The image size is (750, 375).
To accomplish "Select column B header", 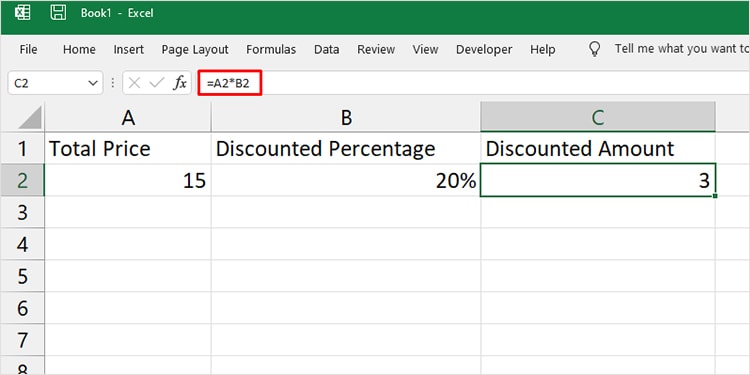I will pos(346,118).
